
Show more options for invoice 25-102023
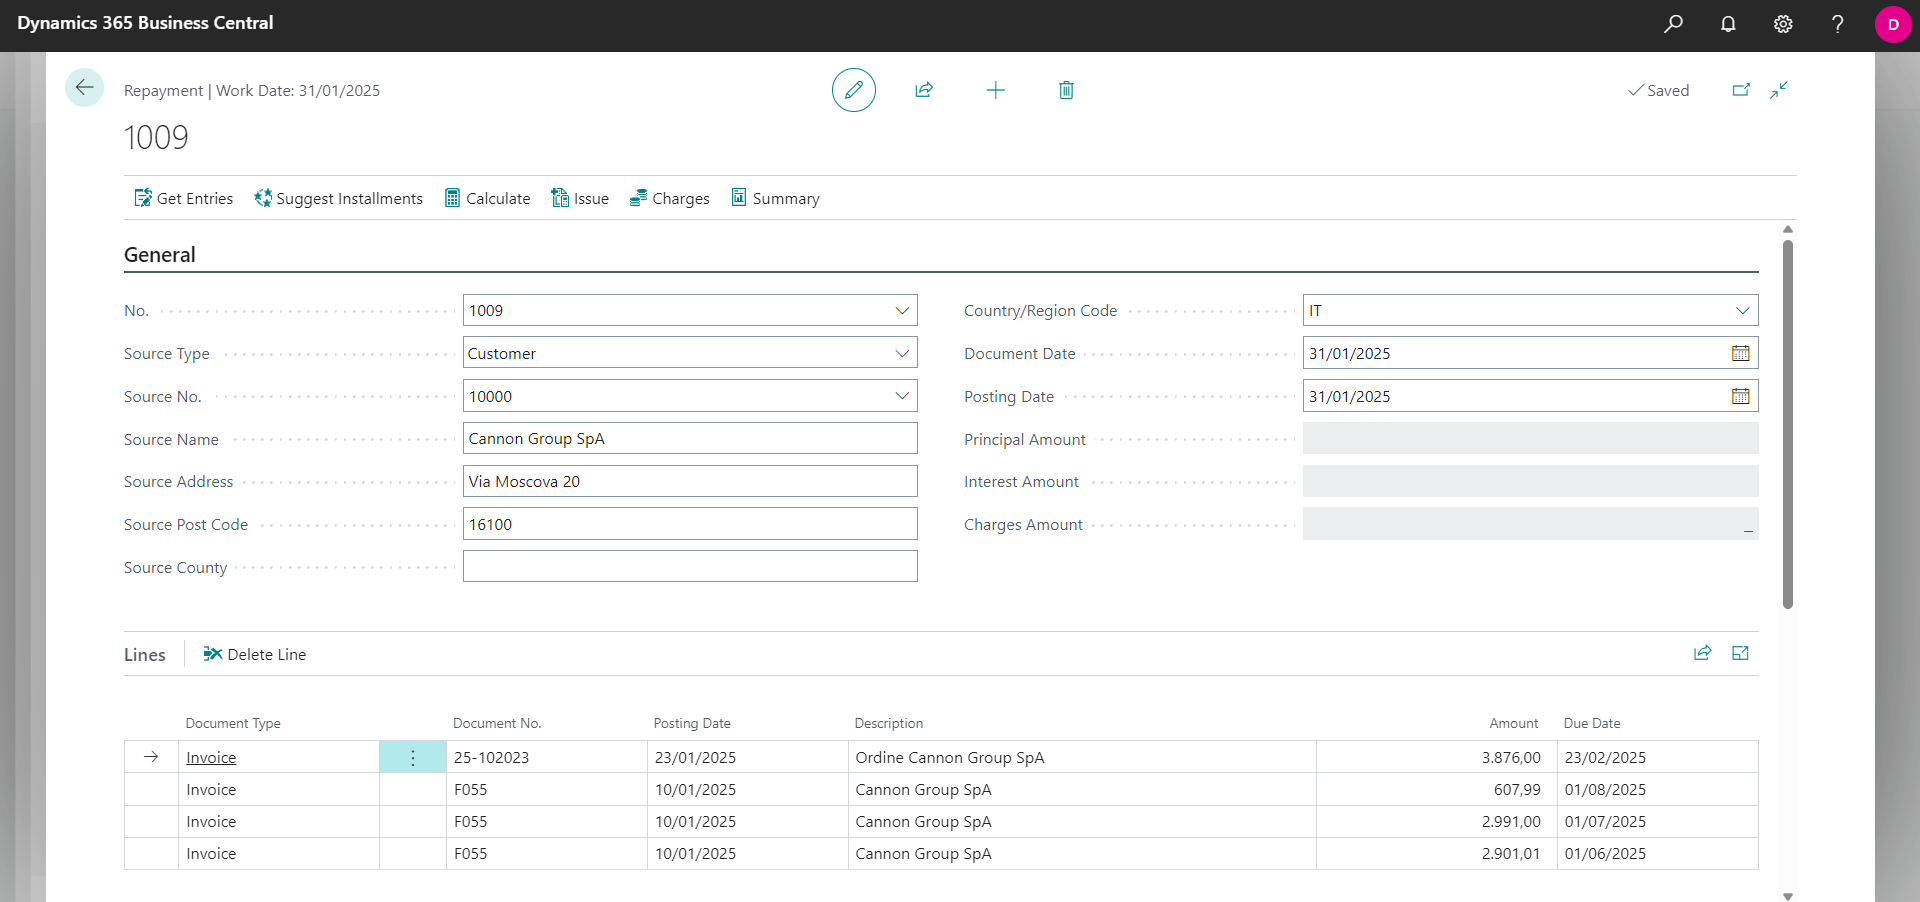(413, 757)
